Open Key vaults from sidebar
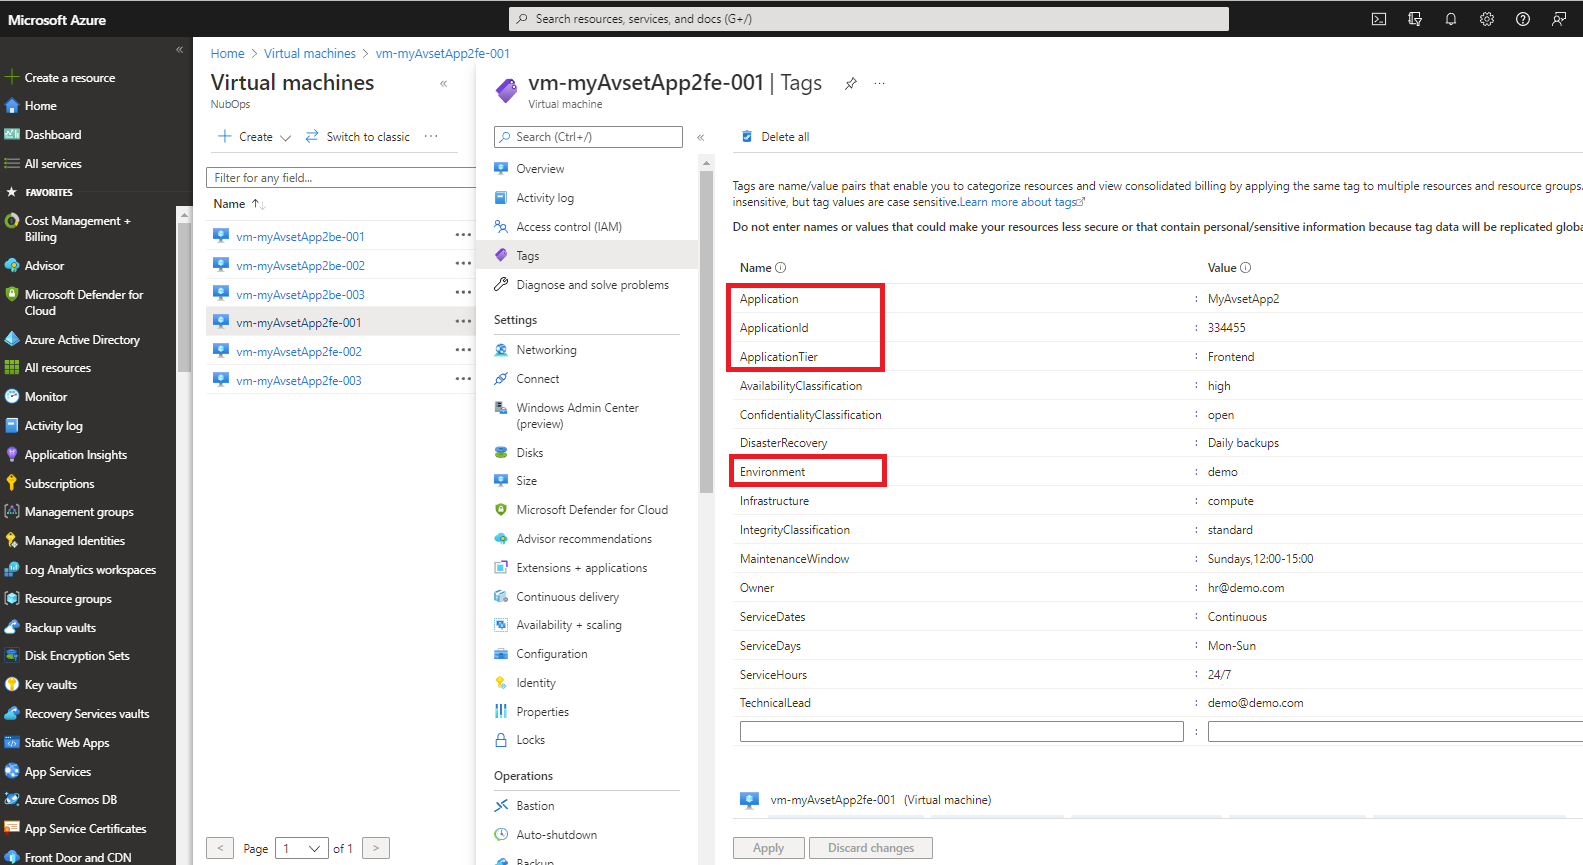 click(x=50, y=685)
